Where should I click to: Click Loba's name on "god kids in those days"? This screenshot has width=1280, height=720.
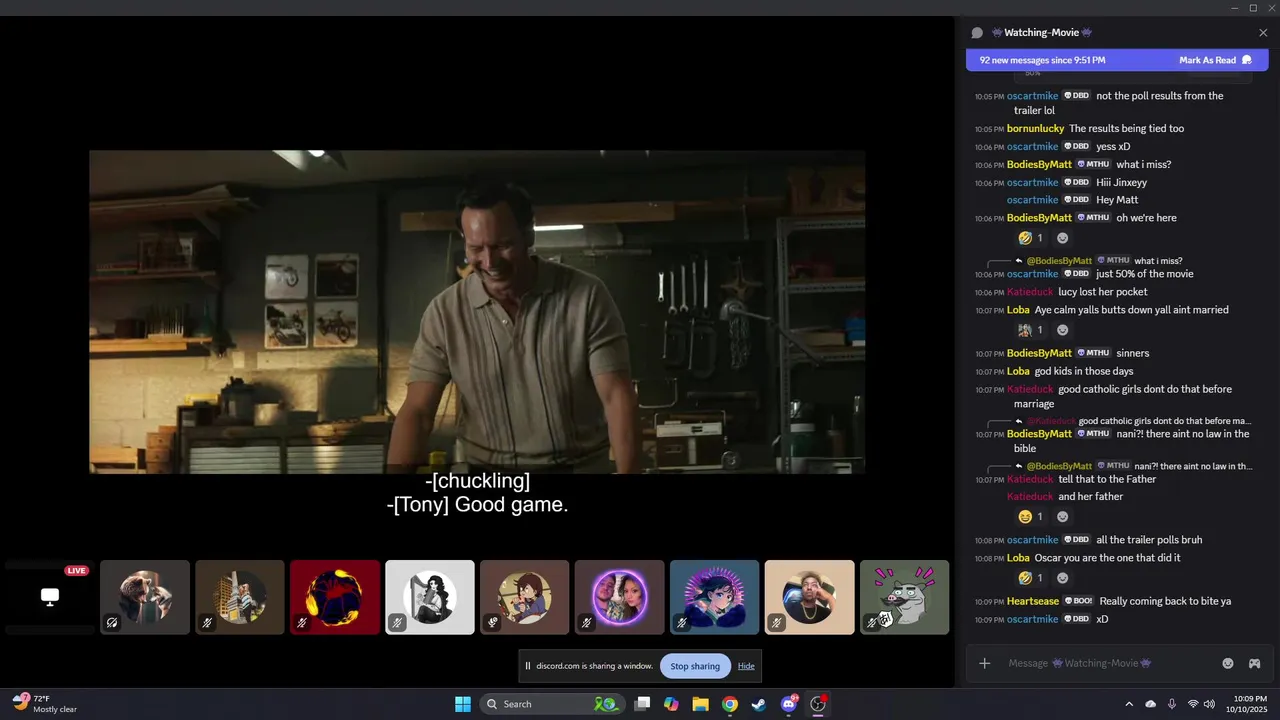tap(1018, 372)
